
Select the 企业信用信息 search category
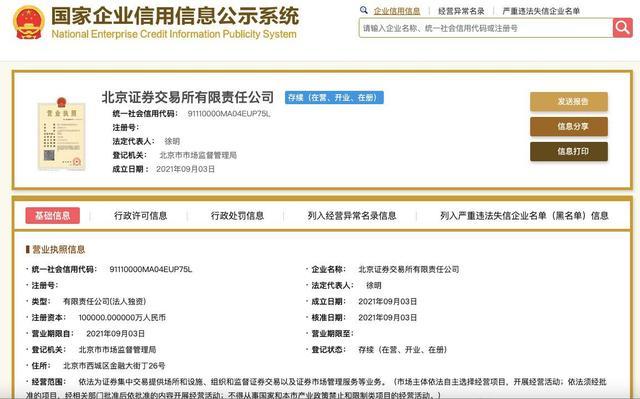click(397, 11)
